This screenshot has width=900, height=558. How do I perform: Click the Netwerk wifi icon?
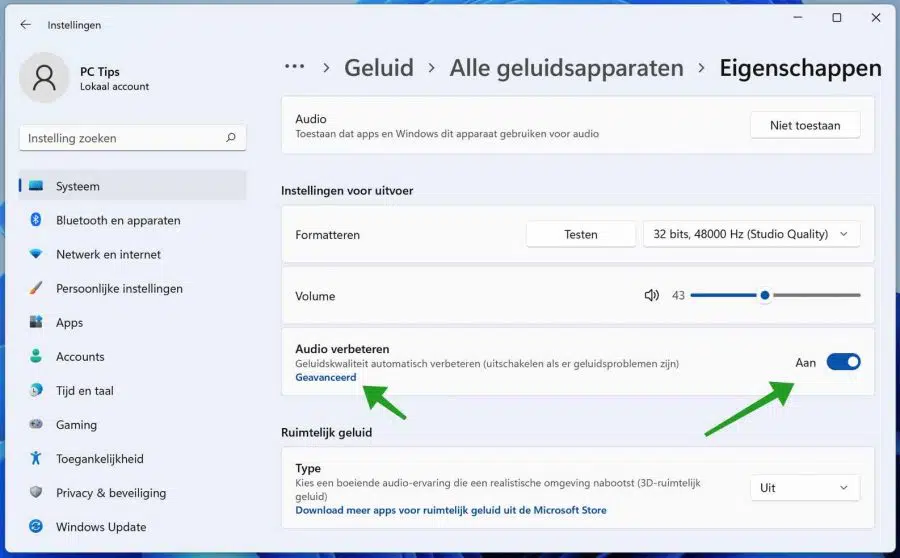pos(36,254)
